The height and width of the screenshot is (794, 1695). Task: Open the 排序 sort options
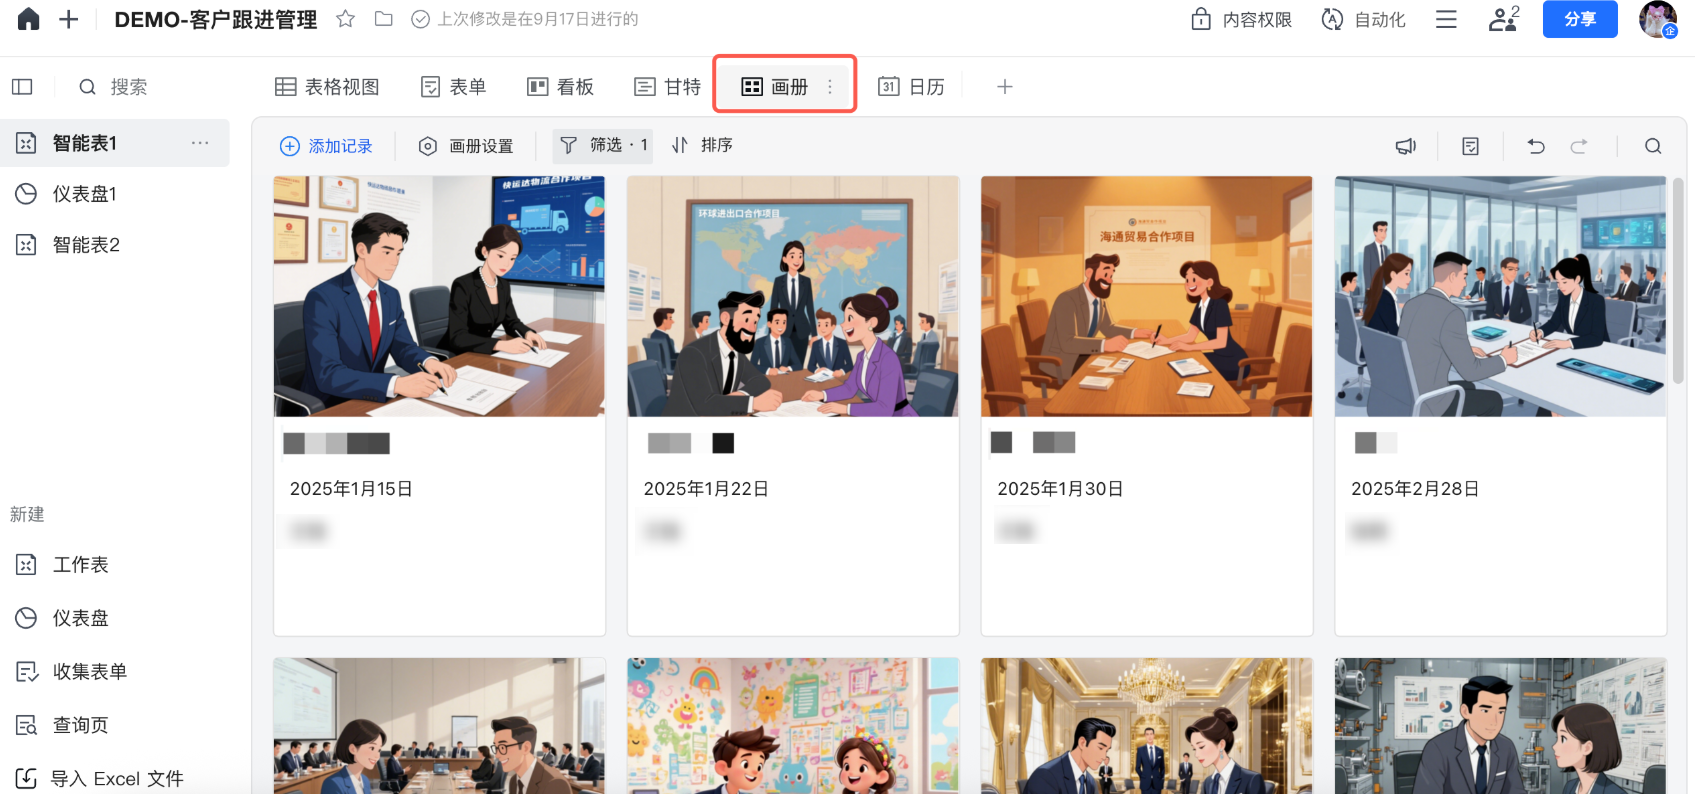coord(702,146)
